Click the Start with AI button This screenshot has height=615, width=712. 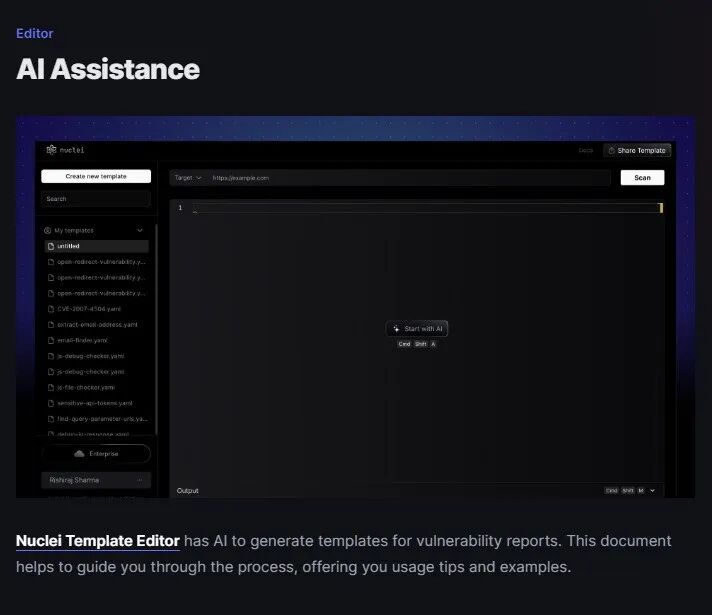pyautogui.click(x=417, y=329)
